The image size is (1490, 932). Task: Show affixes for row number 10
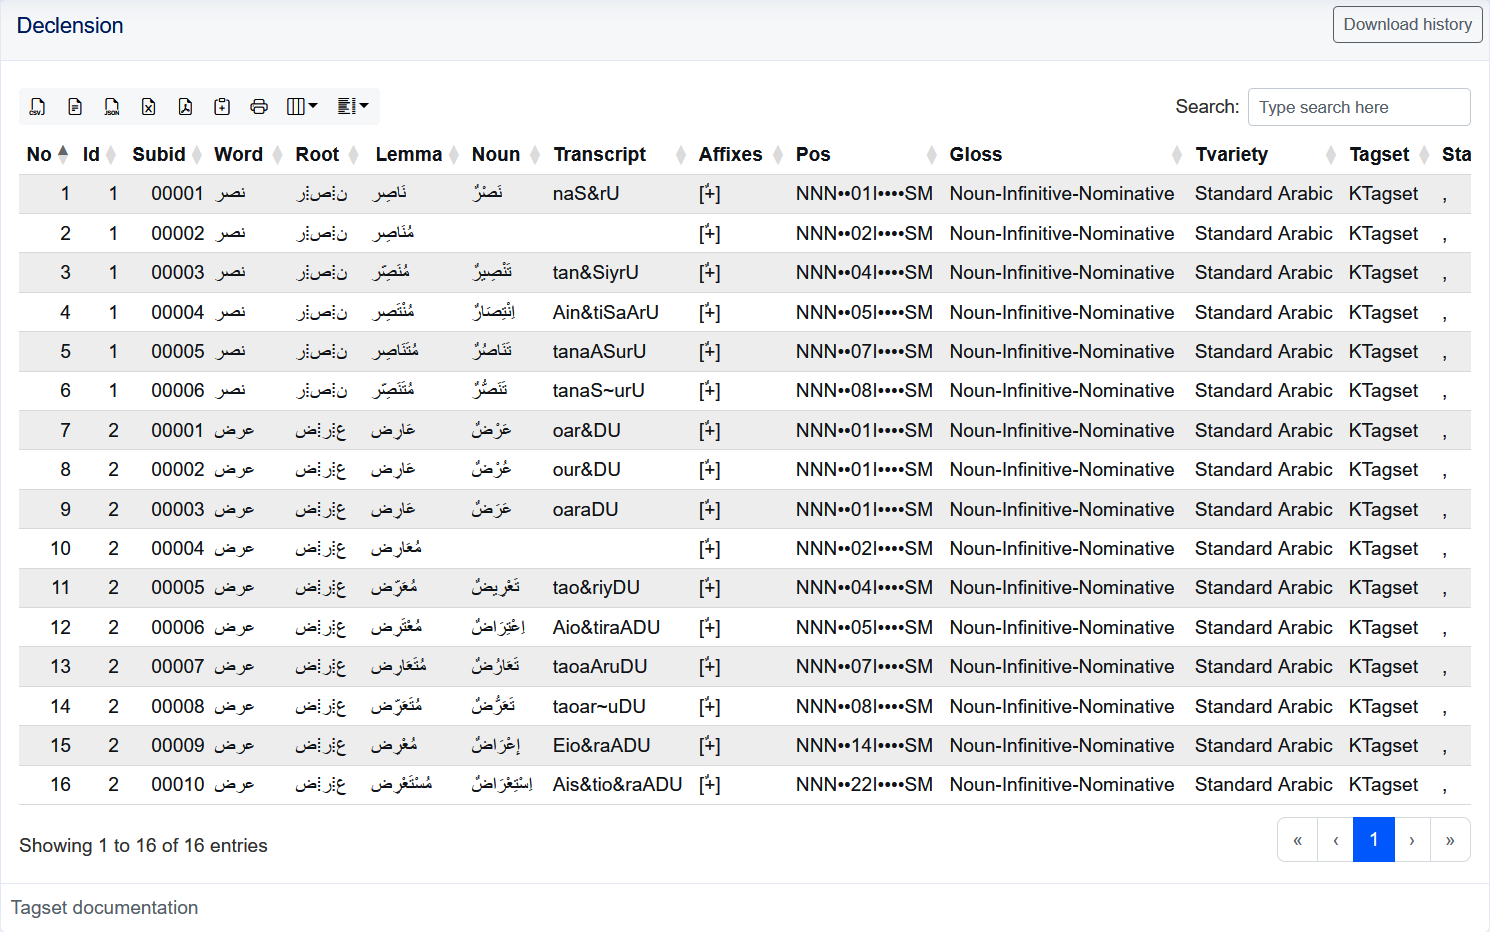pos(709,548)
